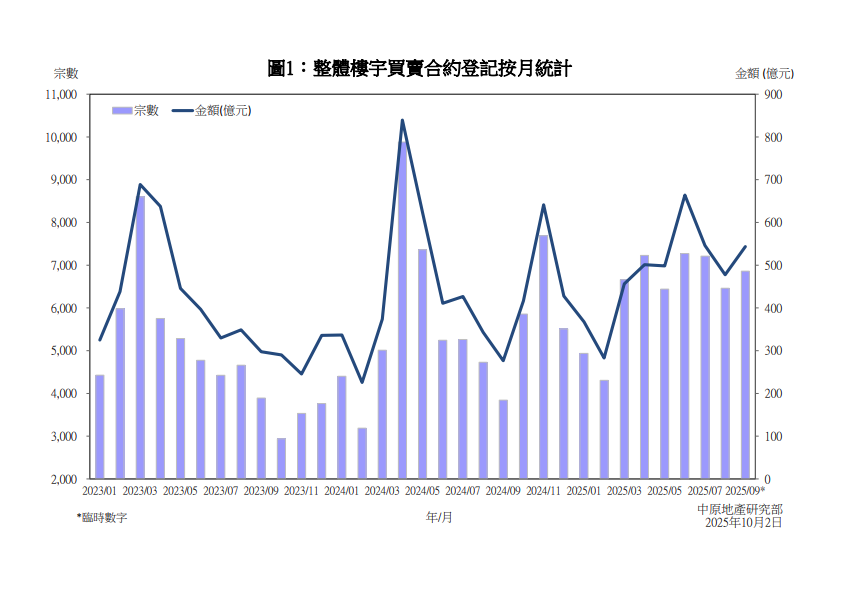The width and height of the screenshot is (849, 597).
Task: Click the 900 right axis tick label
Action: (x=773, y=95)
